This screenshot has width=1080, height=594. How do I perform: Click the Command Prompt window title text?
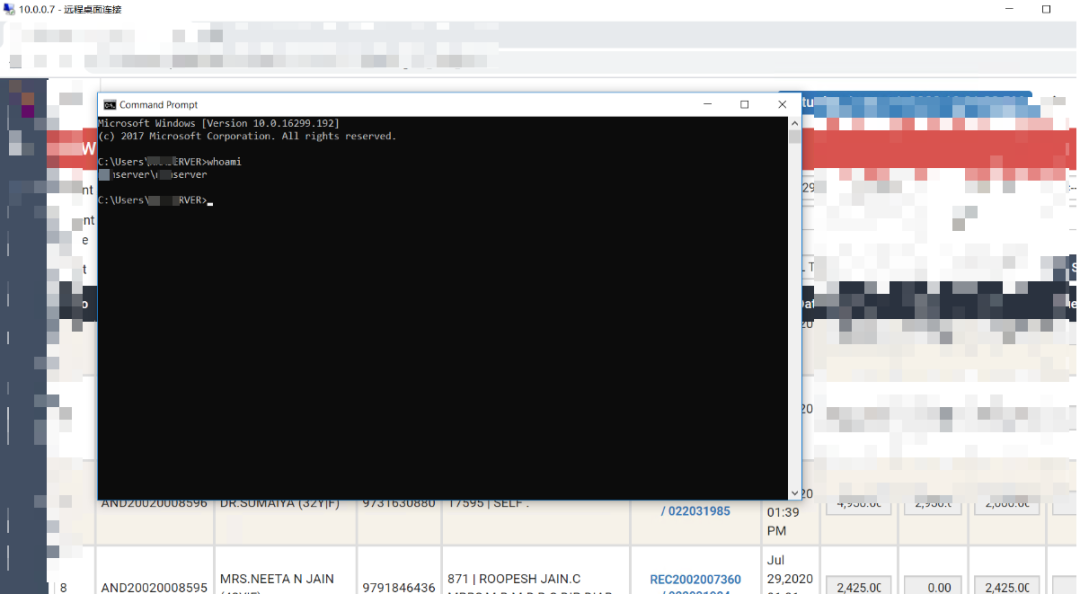point(158,105)
